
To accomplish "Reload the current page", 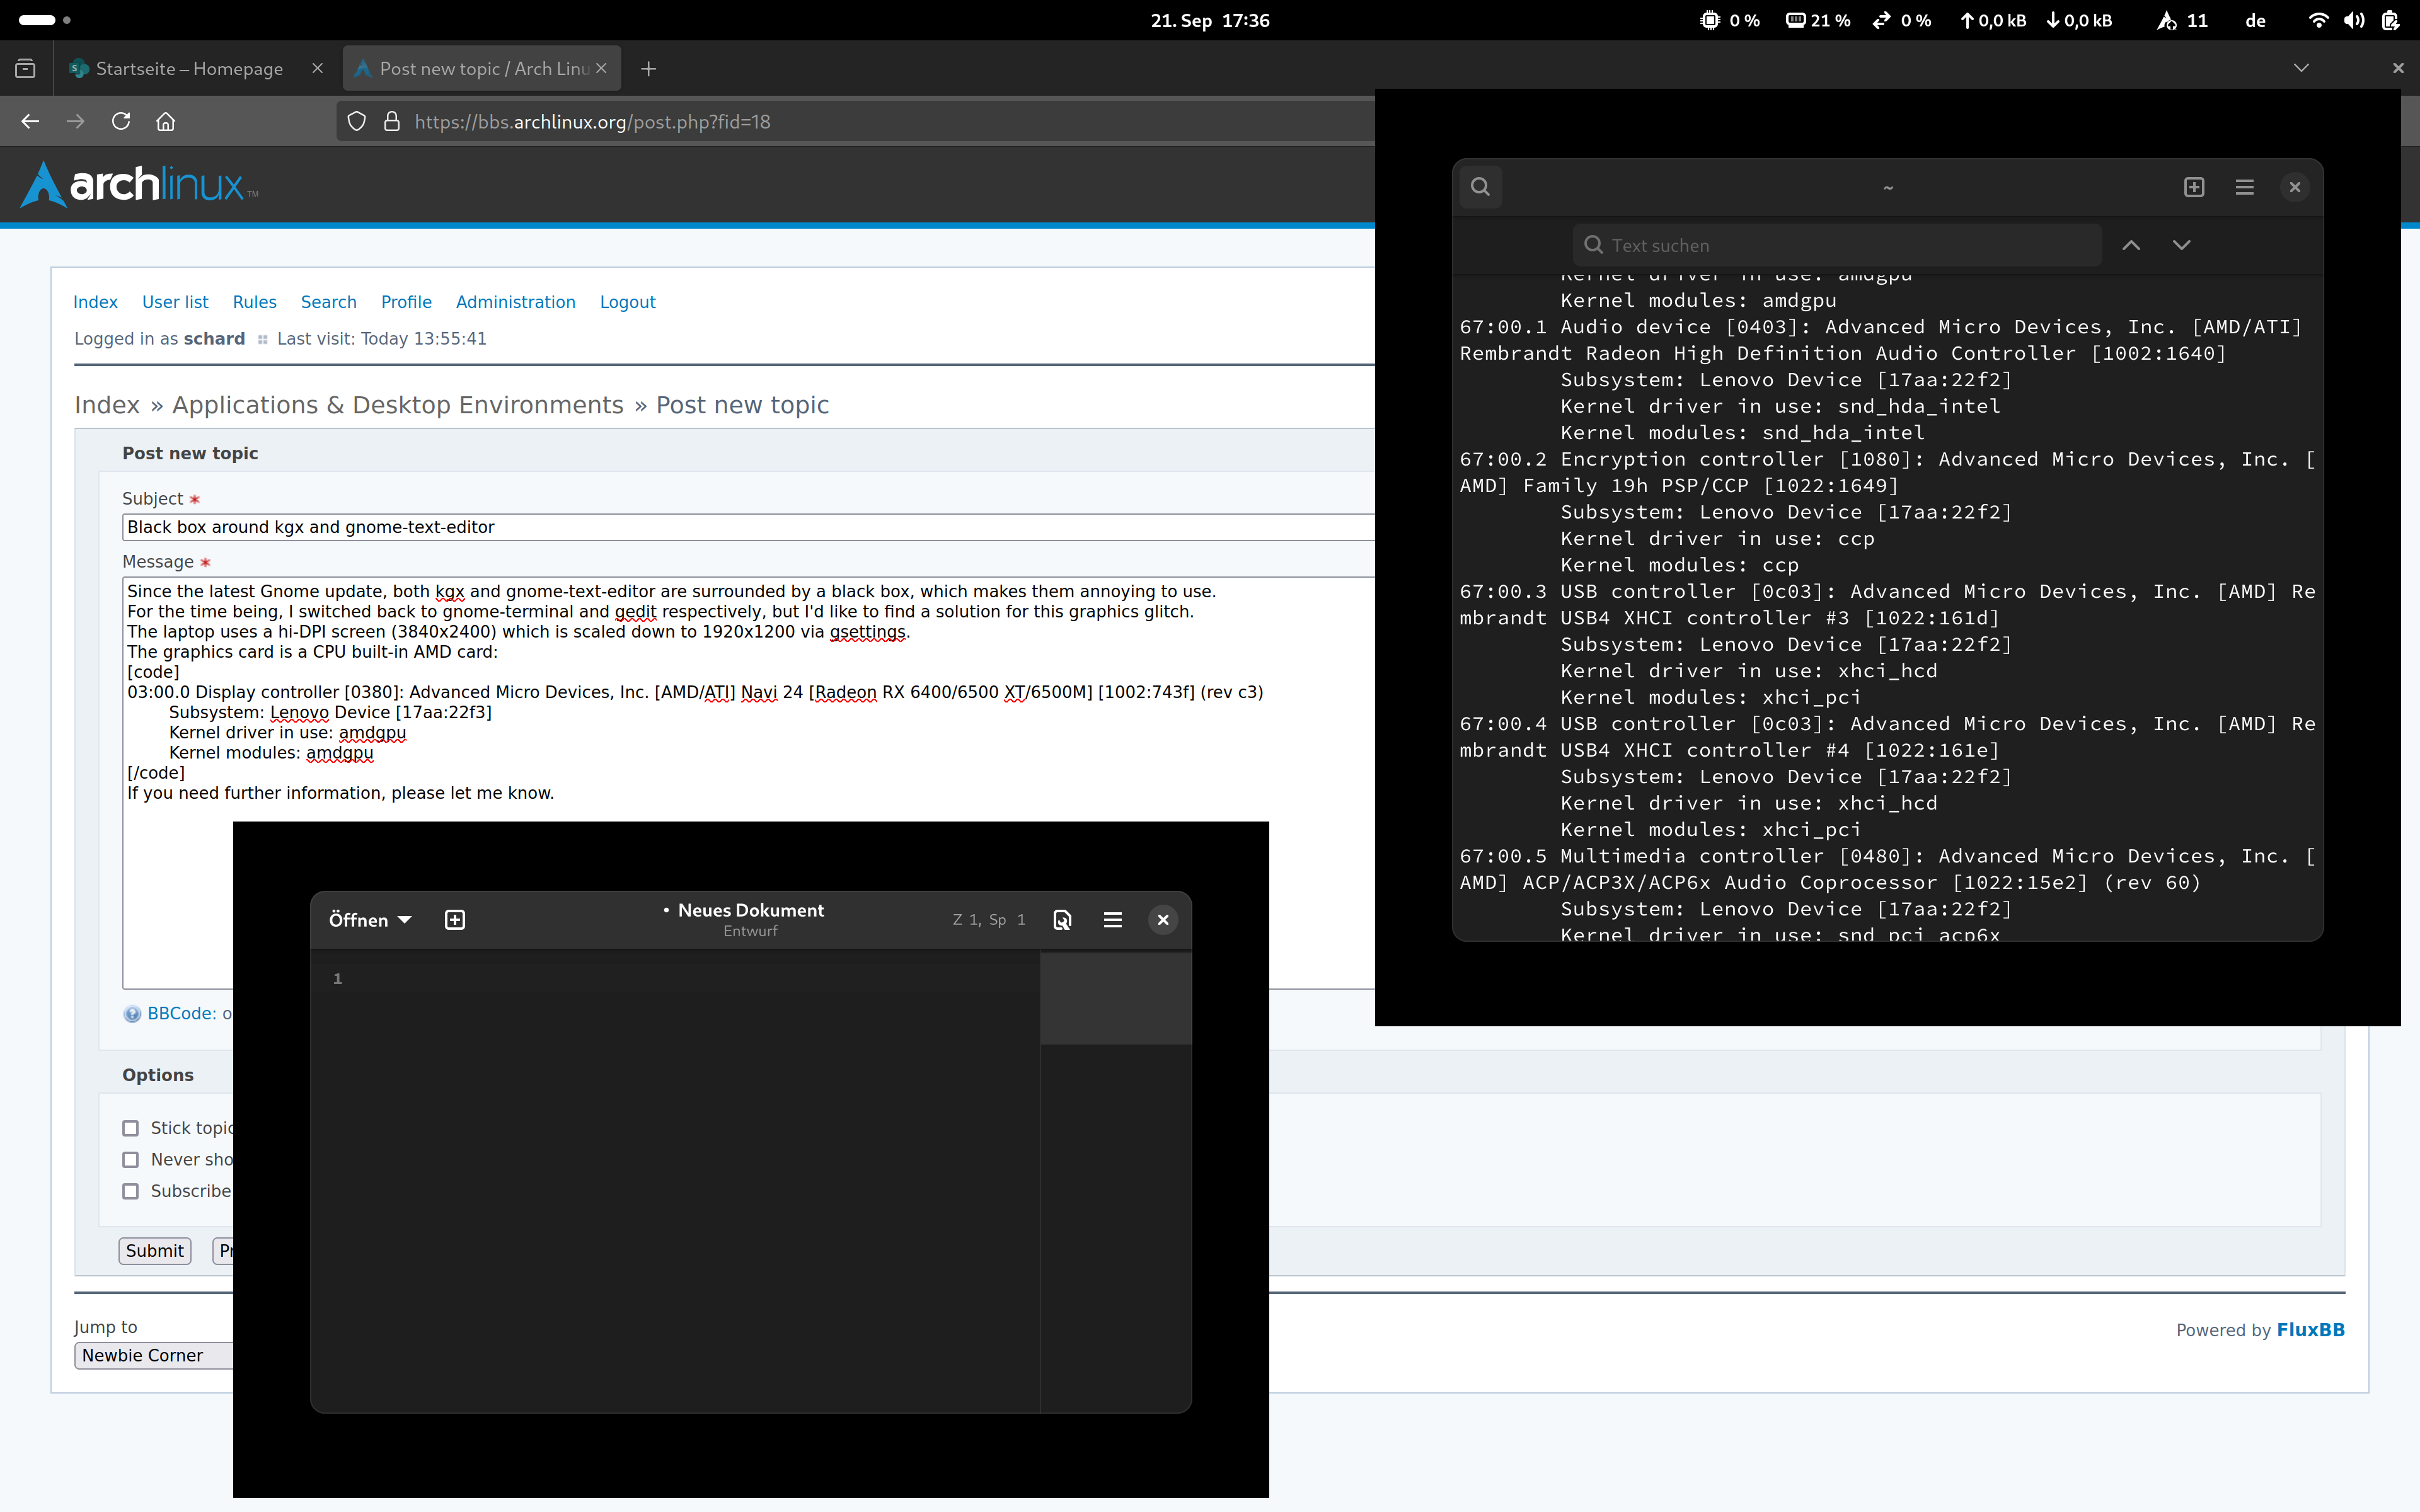I will click(121, 121).
